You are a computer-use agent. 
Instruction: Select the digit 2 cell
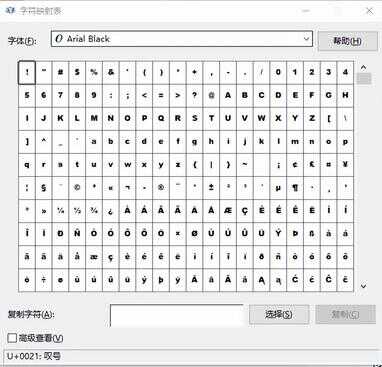(312, 72)
